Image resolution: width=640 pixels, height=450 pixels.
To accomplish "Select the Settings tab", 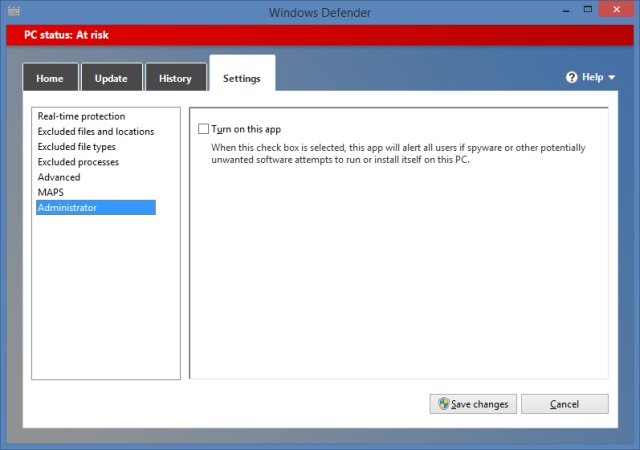I will (242, 77).
